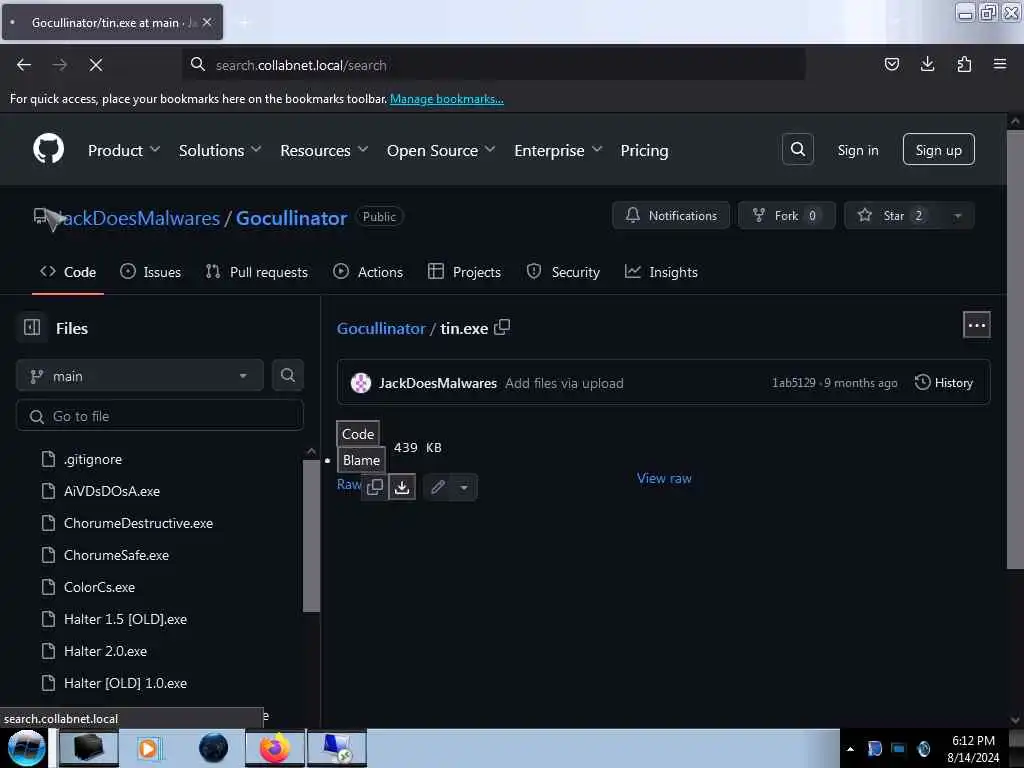
Task: Expand the Enterprise menu
Action: tap(558, 150)
